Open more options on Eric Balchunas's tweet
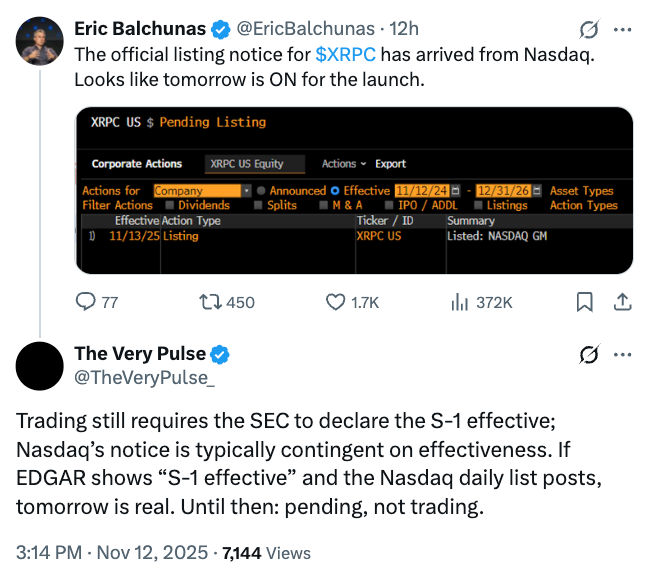Screen dimensions: 650x578 623,29
